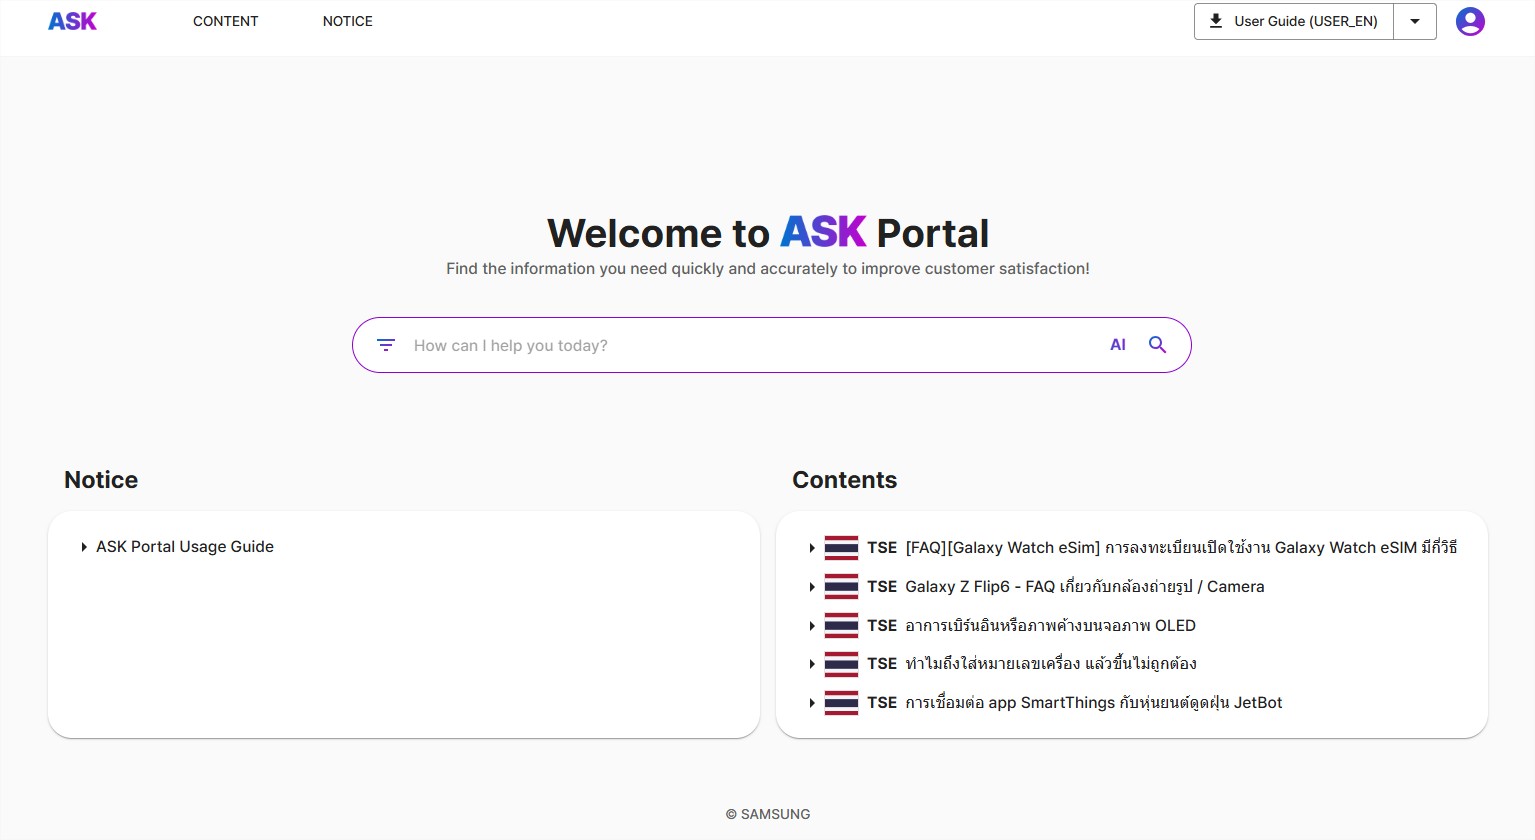Expand arrow beside OLED article

point(812,626)
